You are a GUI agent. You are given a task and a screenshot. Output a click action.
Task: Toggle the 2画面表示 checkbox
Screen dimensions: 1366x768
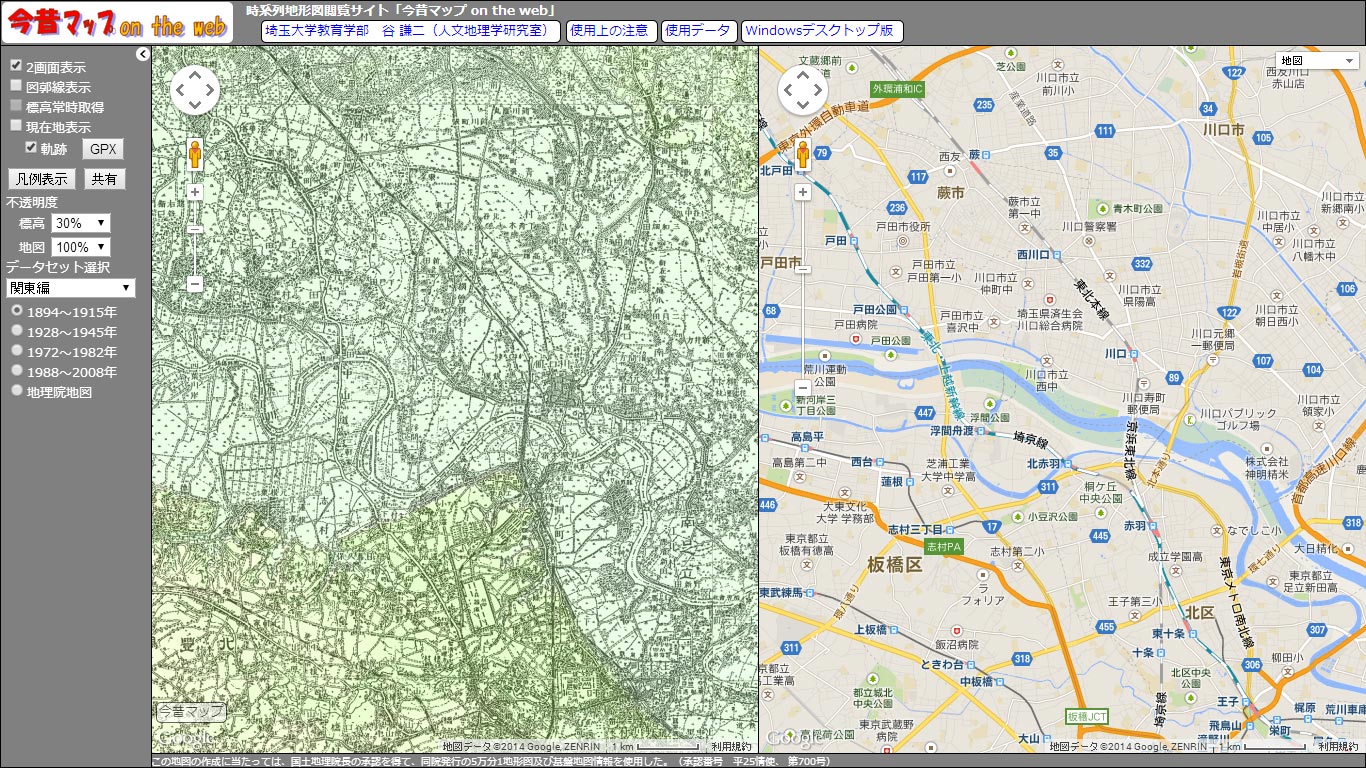pos(16,65)
